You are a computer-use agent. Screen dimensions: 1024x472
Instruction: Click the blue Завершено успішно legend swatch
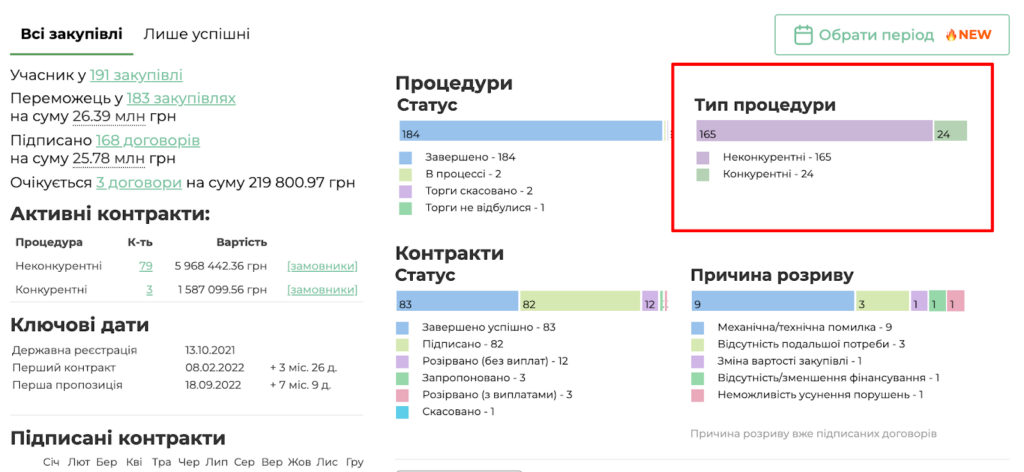click(x=404, y=327)
